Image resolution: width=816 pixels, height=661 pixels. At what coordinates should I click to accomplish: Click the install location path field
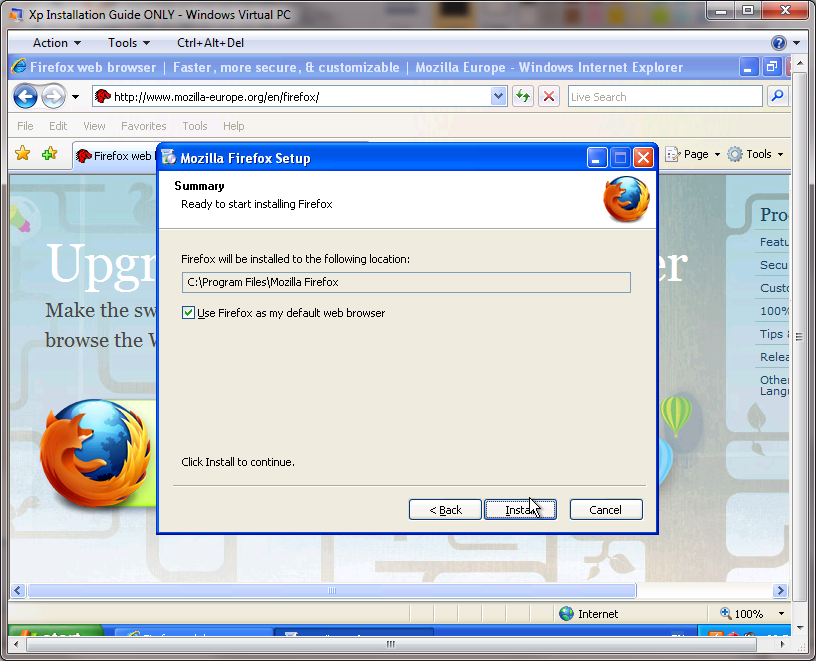pyautogui.click(x=406, y=282)
